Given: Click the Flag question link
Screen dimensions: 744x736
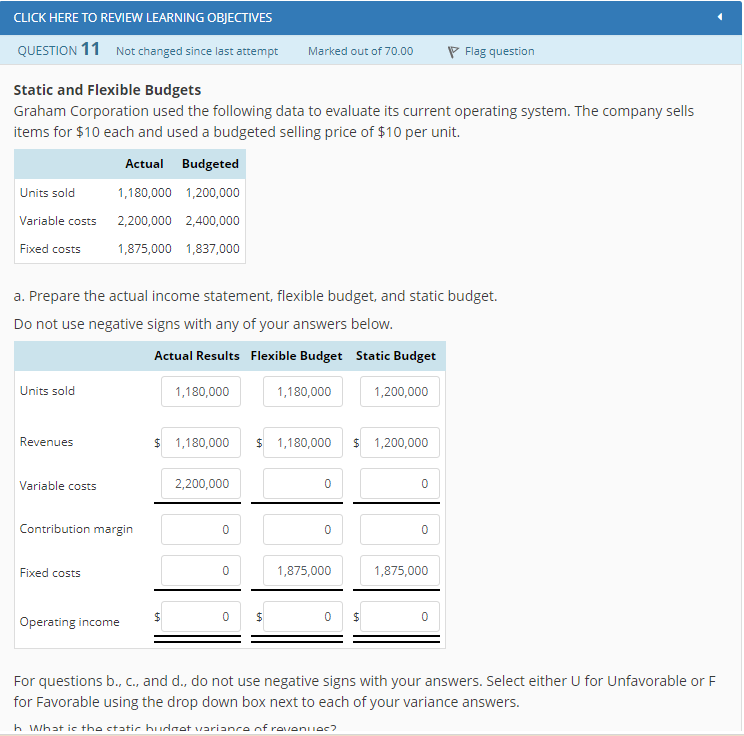Looking at the screenshot, I should coord(499,51).
